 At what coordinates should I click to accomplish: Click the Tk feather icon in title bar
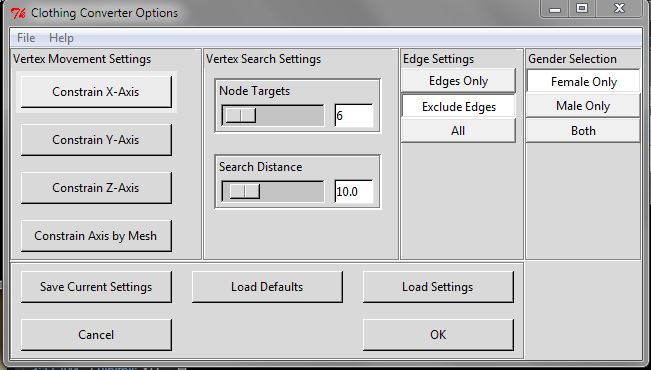(x=18, y=13)
